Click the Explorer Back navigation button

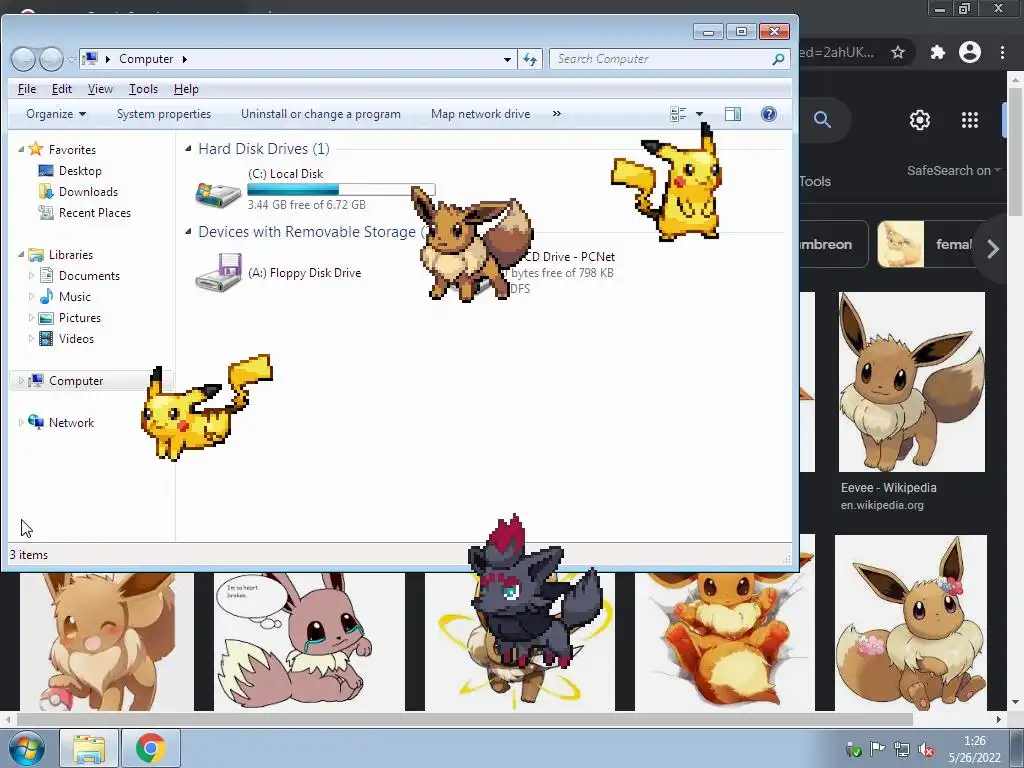point(24,59)
